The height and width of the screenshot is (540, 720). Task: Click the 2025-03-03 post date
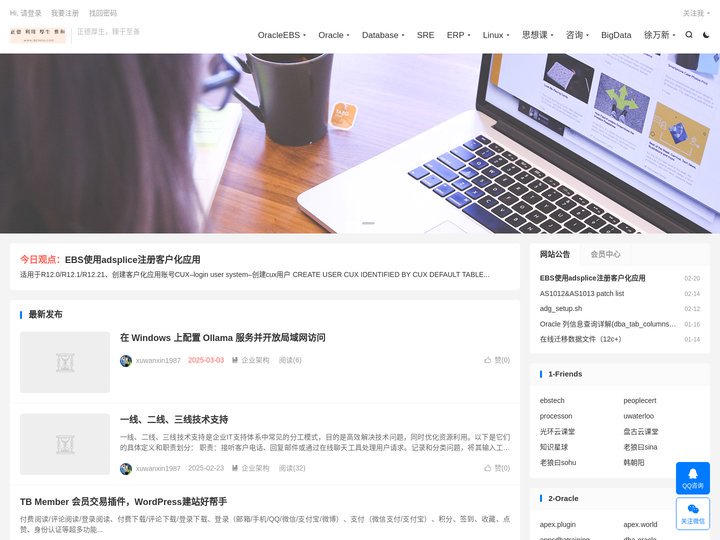[x=206, y=360]
